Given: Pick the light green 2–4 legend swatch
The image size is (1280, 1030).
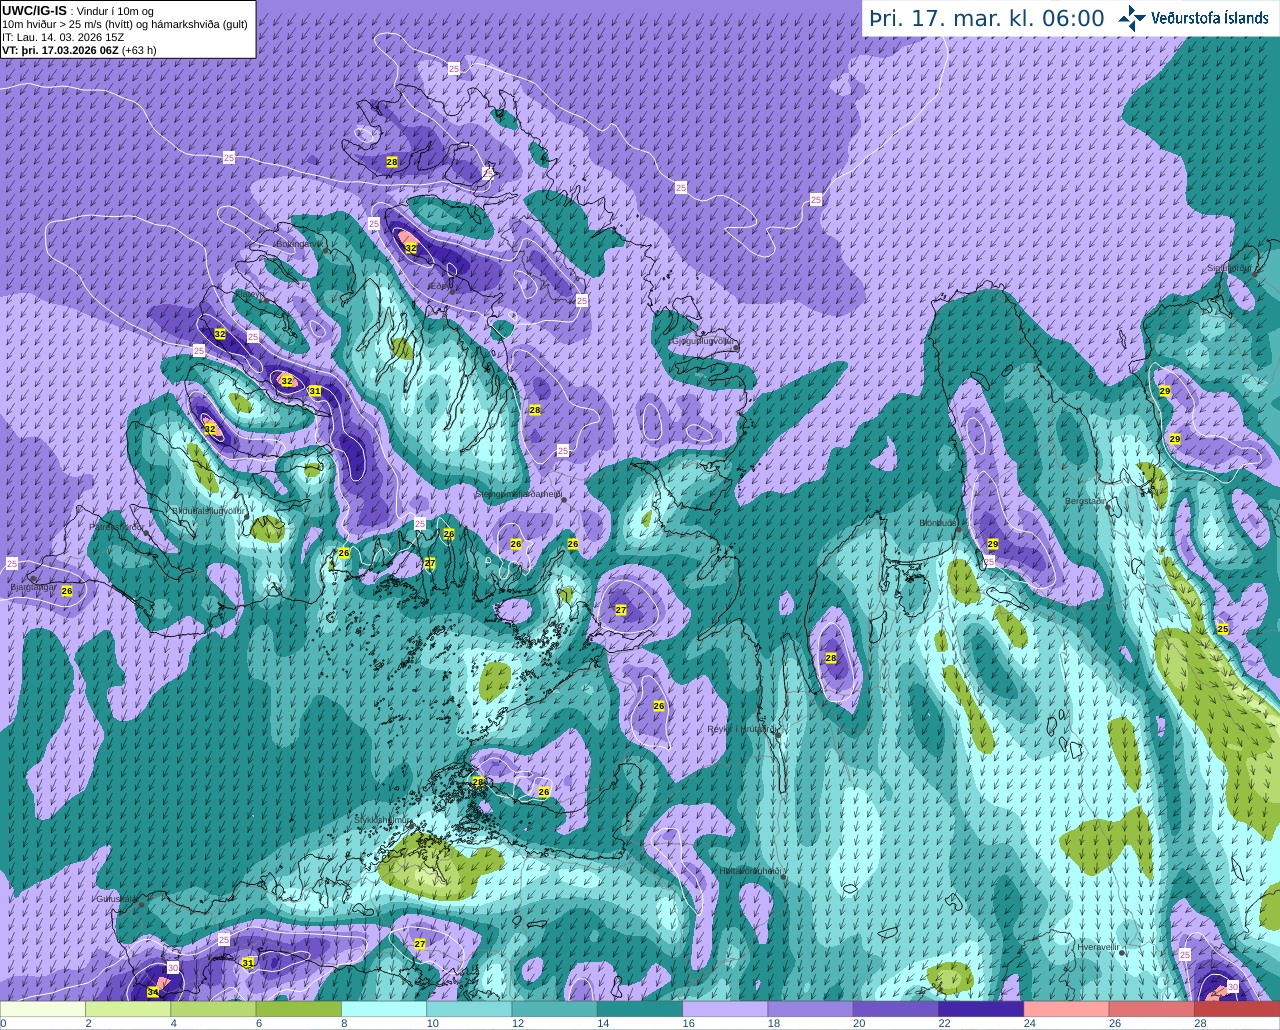Looking at the screenshot, I should tap(128, 1010).
